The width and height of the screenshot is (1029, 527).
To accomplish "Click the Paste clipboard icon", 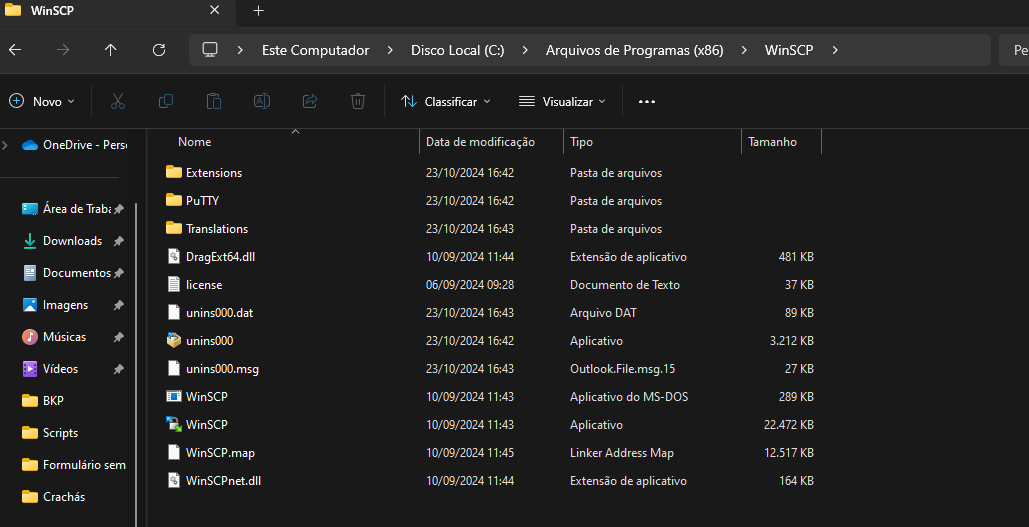I will pyautogui.click(x=214, y=101).
